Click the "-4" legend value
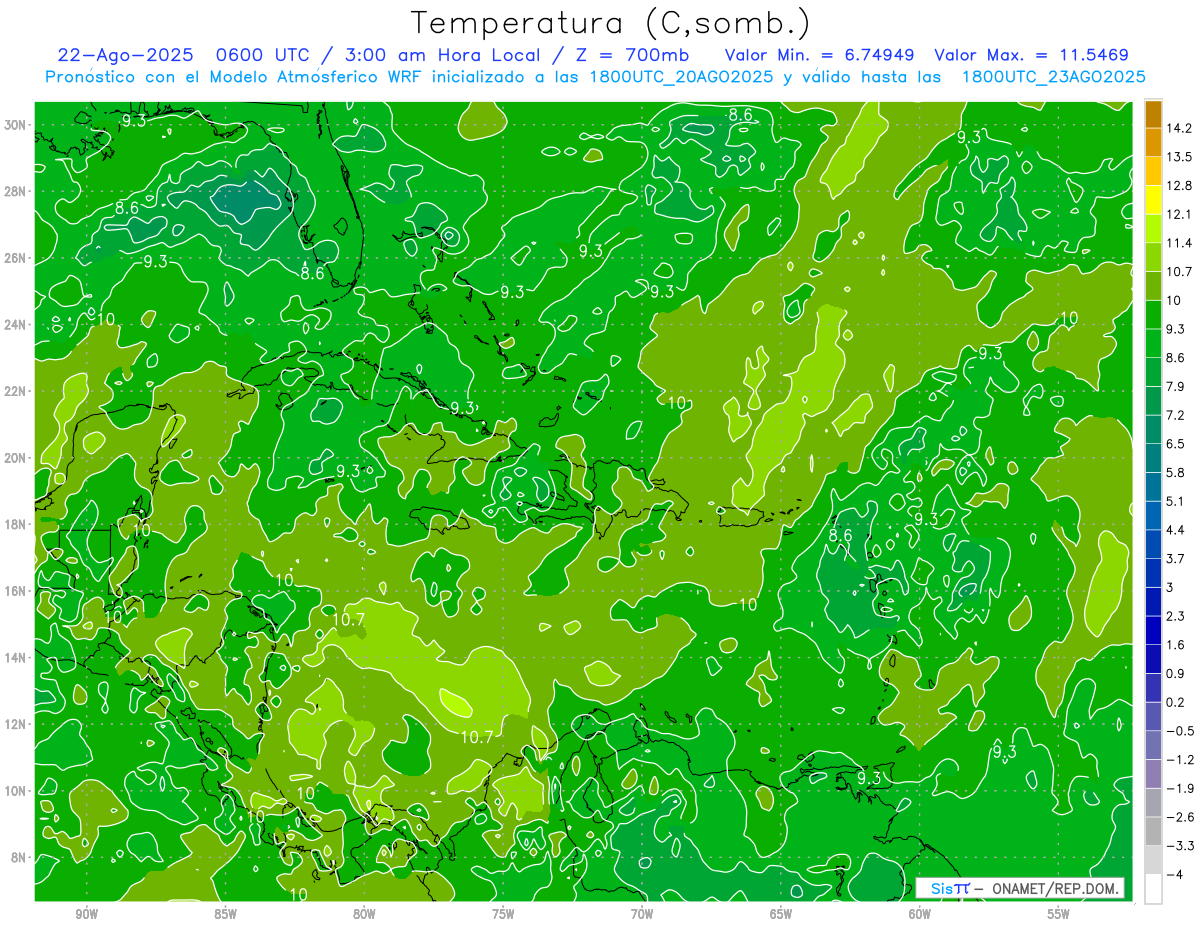 [1175, 874]
